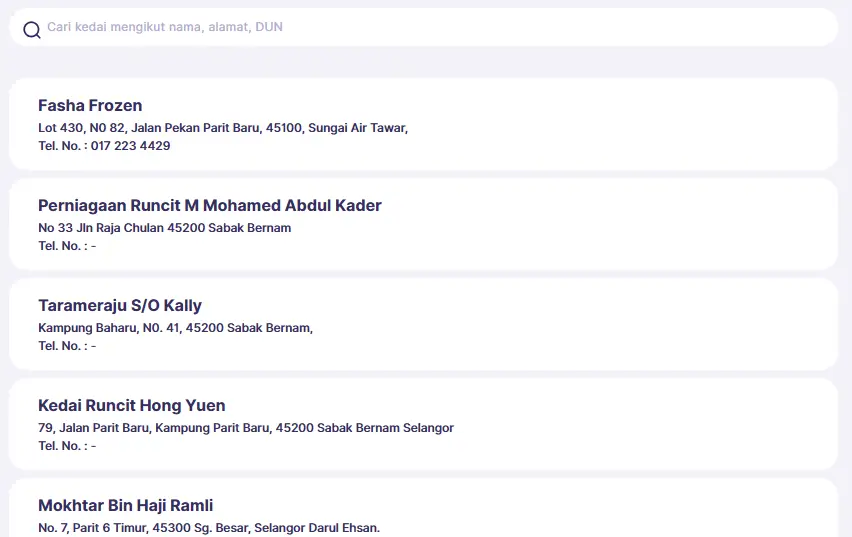Screen dimensions: 852x537
Task: Focus the store search input field
Action: (400, 27)
